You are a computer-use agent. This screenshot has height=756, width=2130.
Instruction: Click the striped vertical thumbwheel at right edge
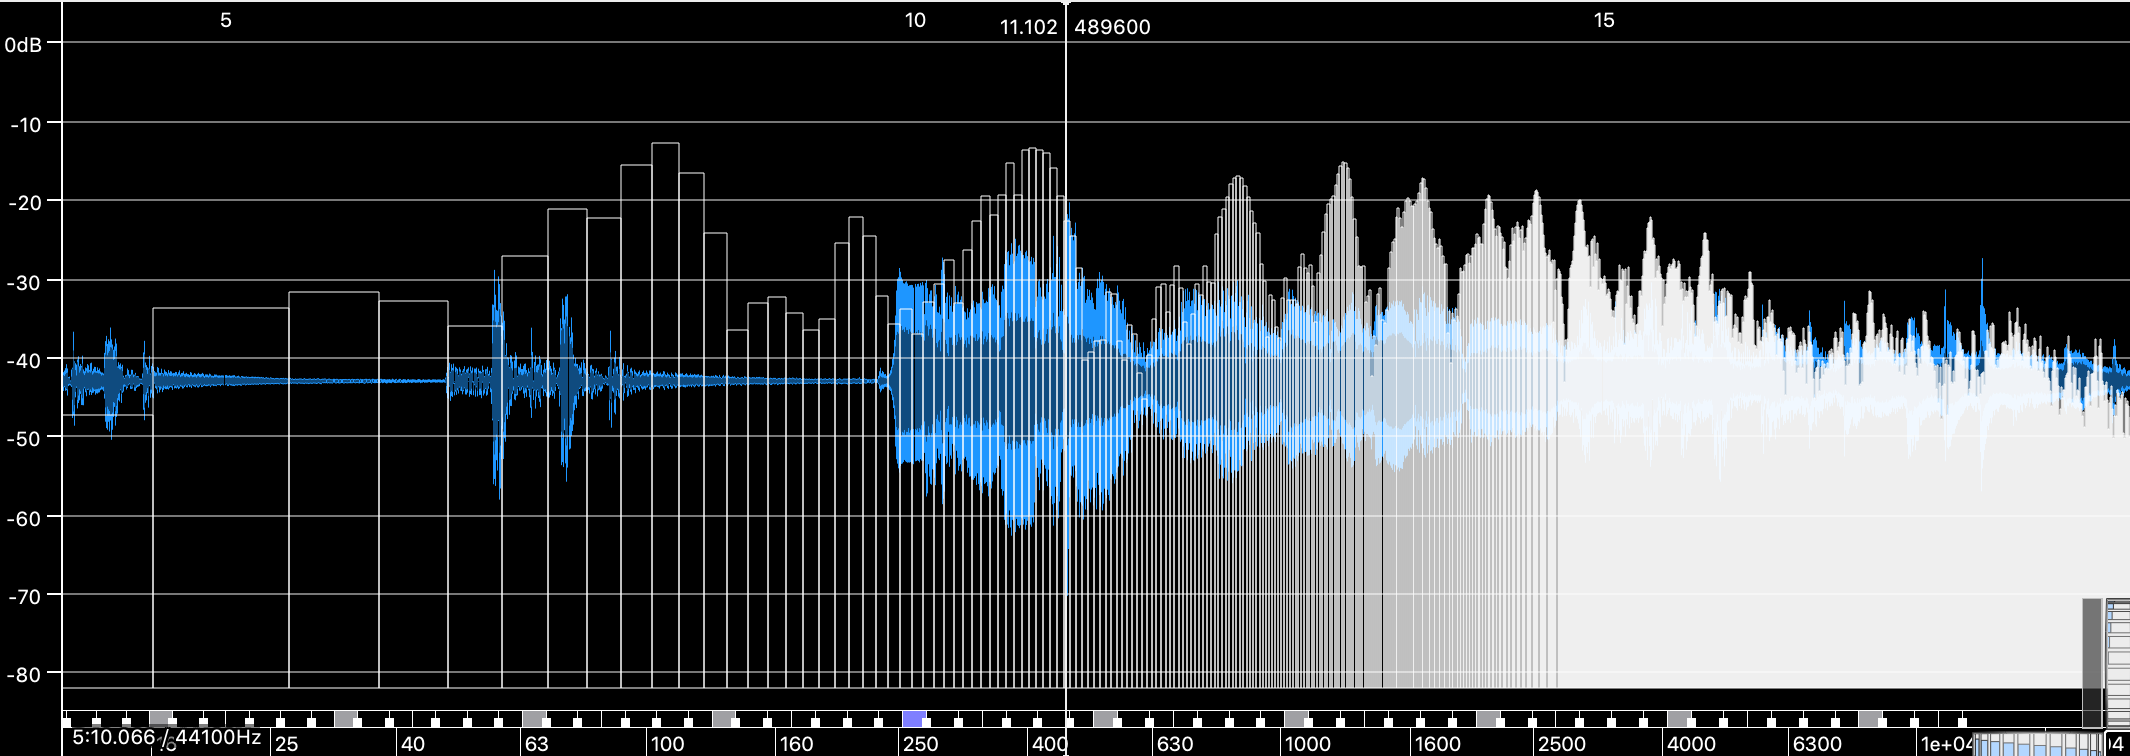point(2118,662)
